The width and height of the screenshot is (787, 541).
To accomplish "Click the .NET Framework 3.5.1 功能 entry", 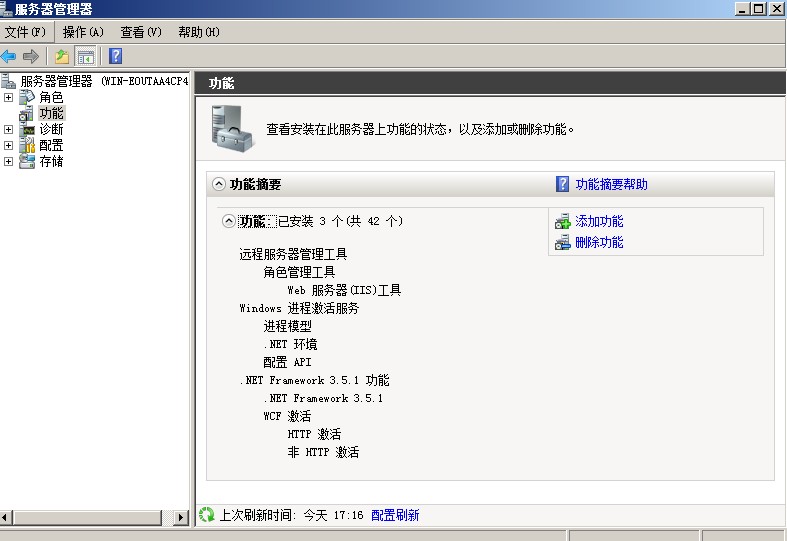I will (314, 380).
